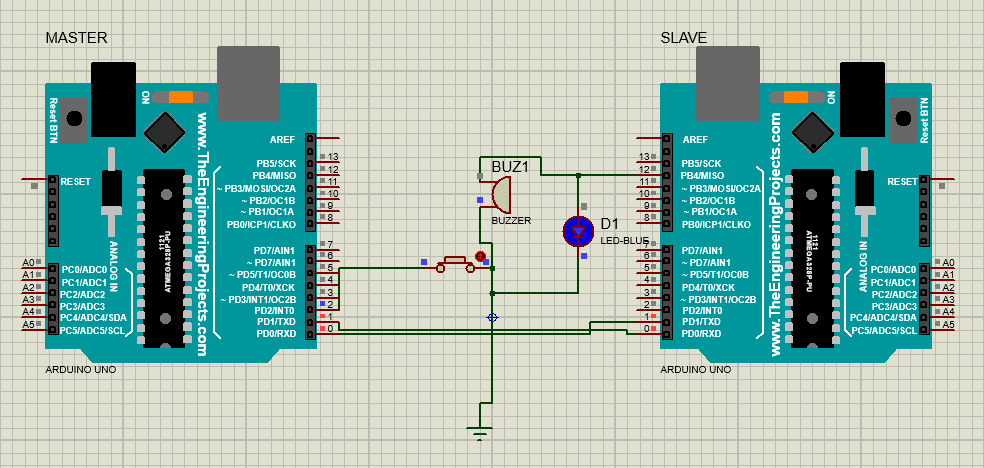Image resolution: width=984 pixels, height=468 pixels.
Task: Click master PC4/ADC4/SDA pin label
Action: [94, 317]
